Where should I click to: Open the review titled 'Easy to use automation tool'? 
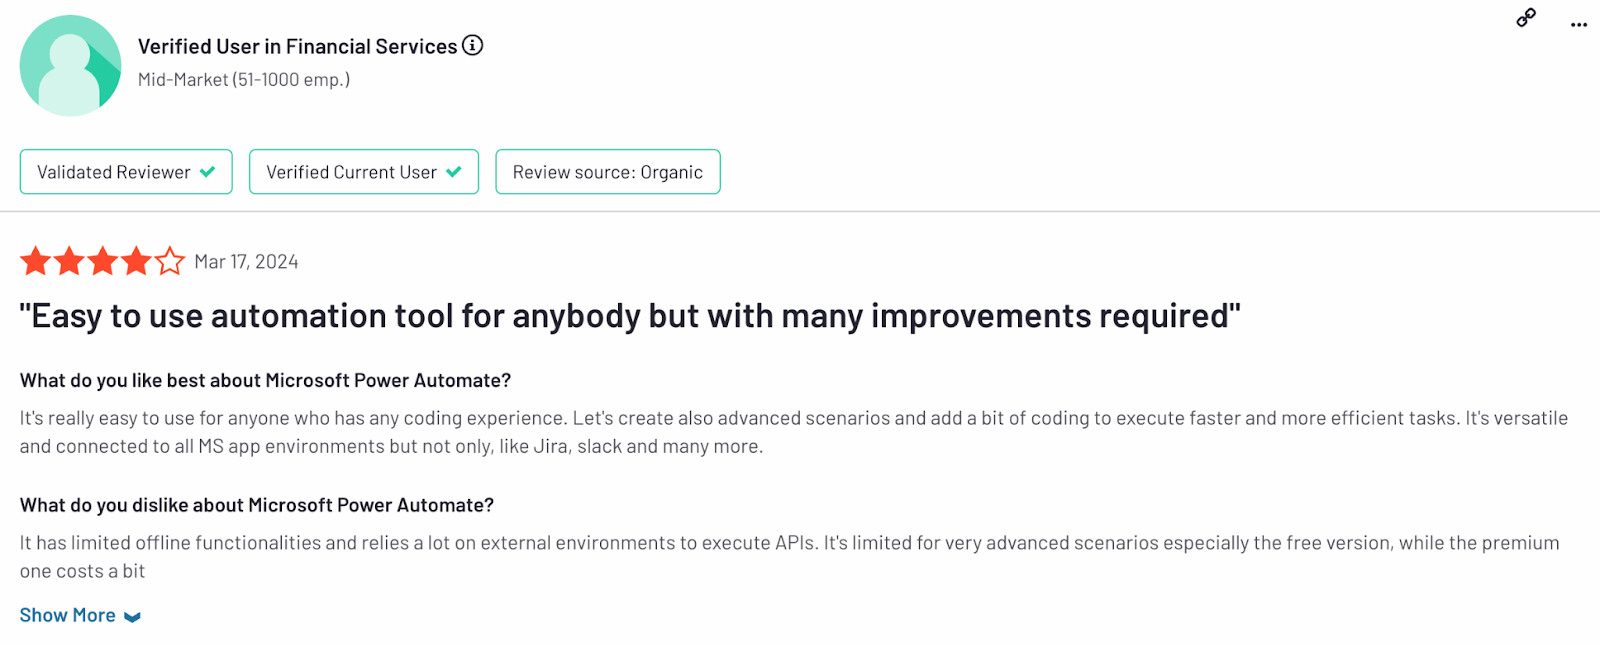(x=630, y=315)
